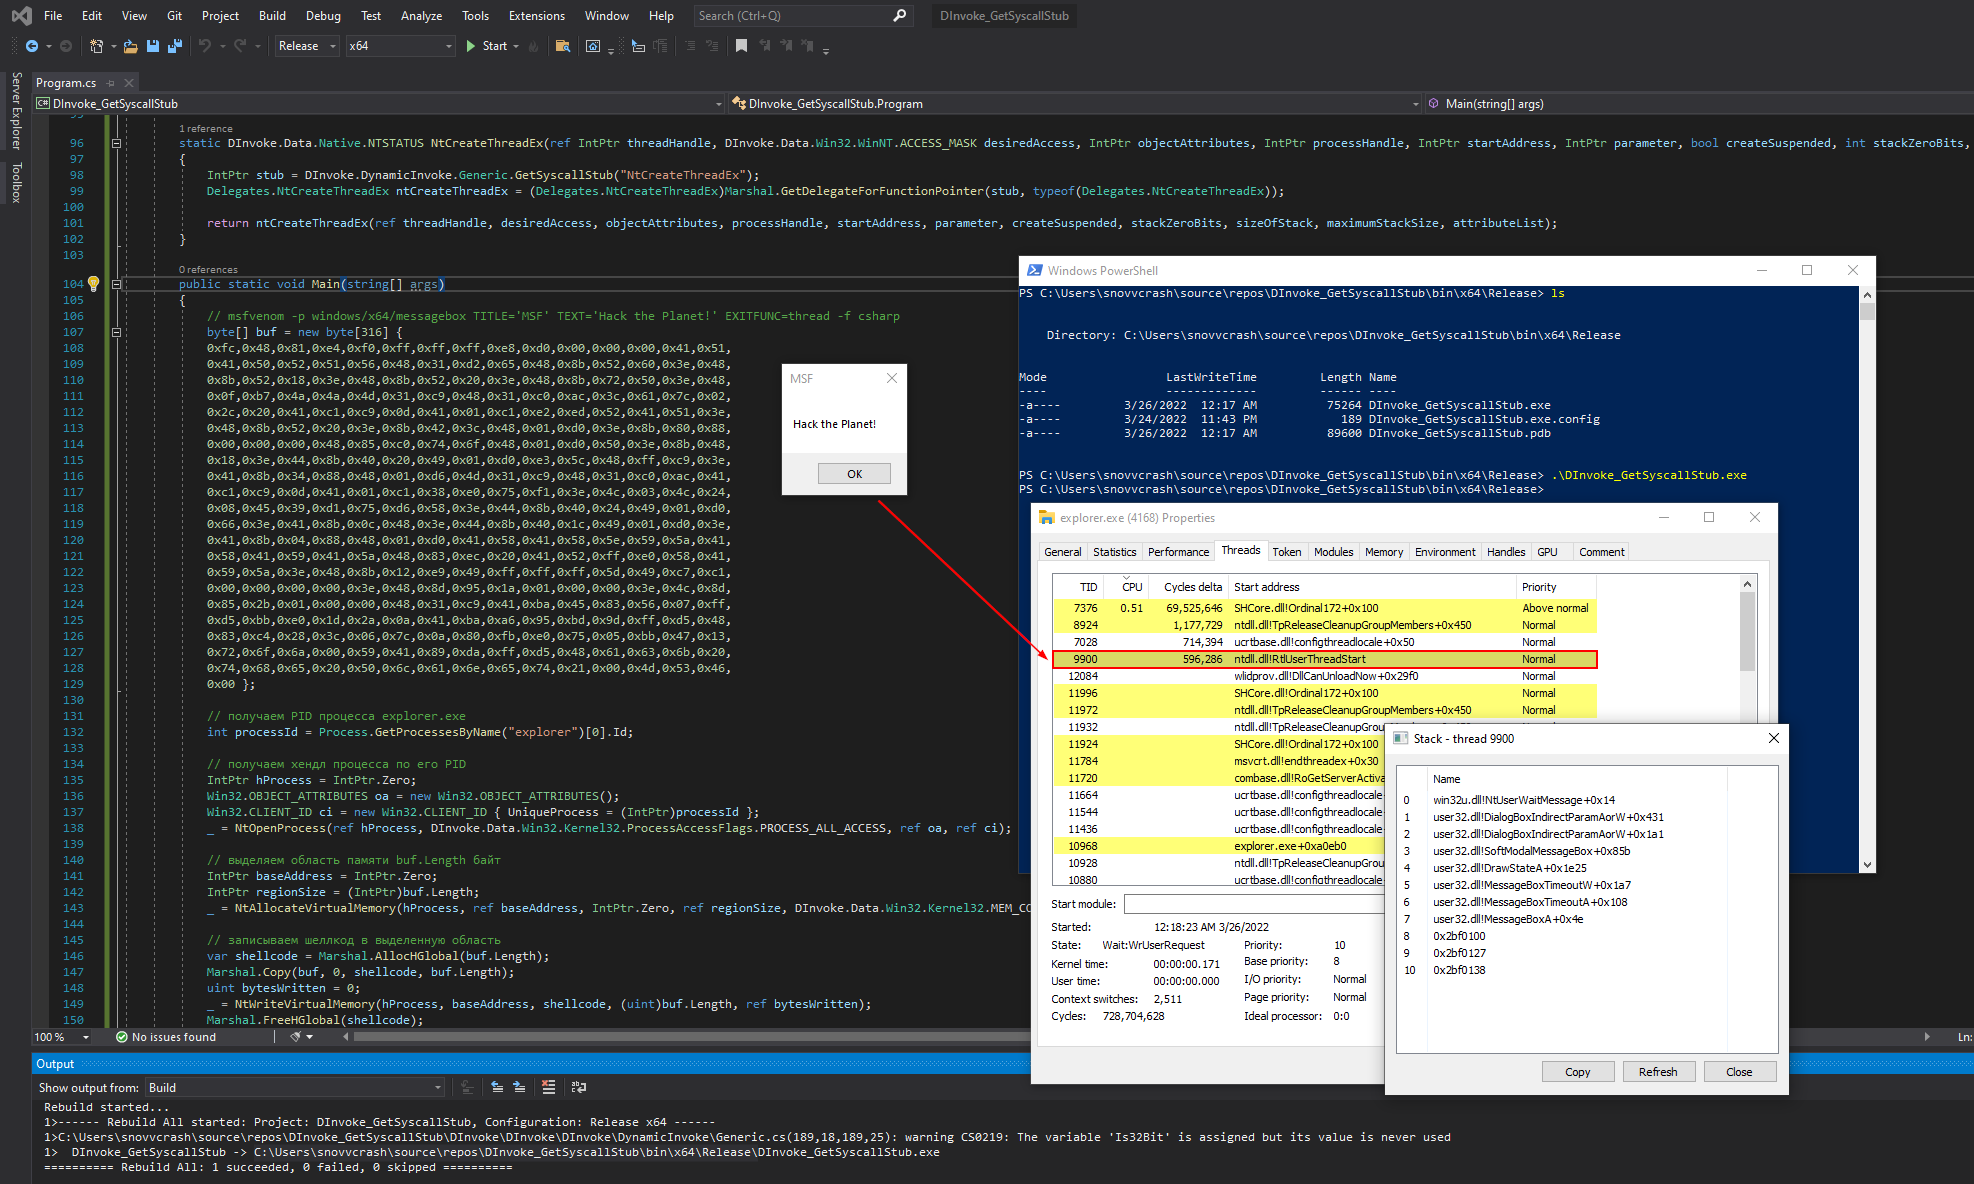Viewport: 1974px width, 1184px height.
Task: Click the Open File folder icon
Action: click(130, 46)
